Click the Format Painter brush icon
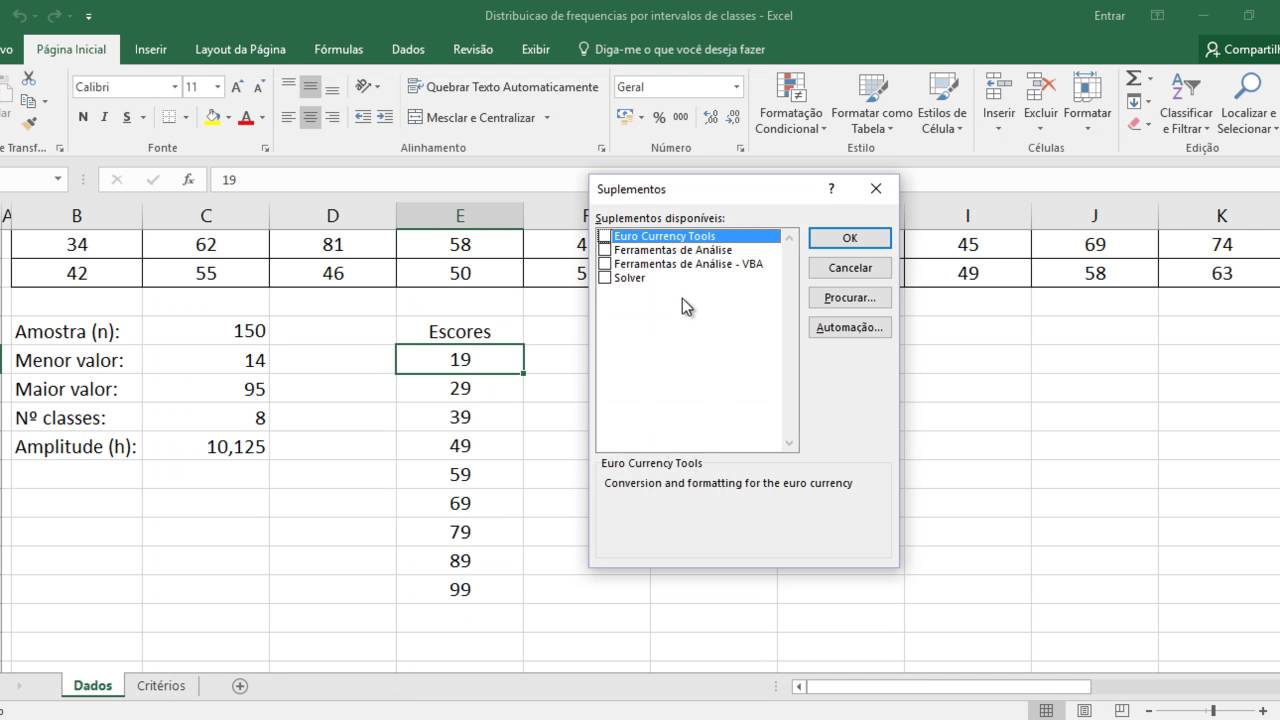1280x720 pixels. coord(28,124)
